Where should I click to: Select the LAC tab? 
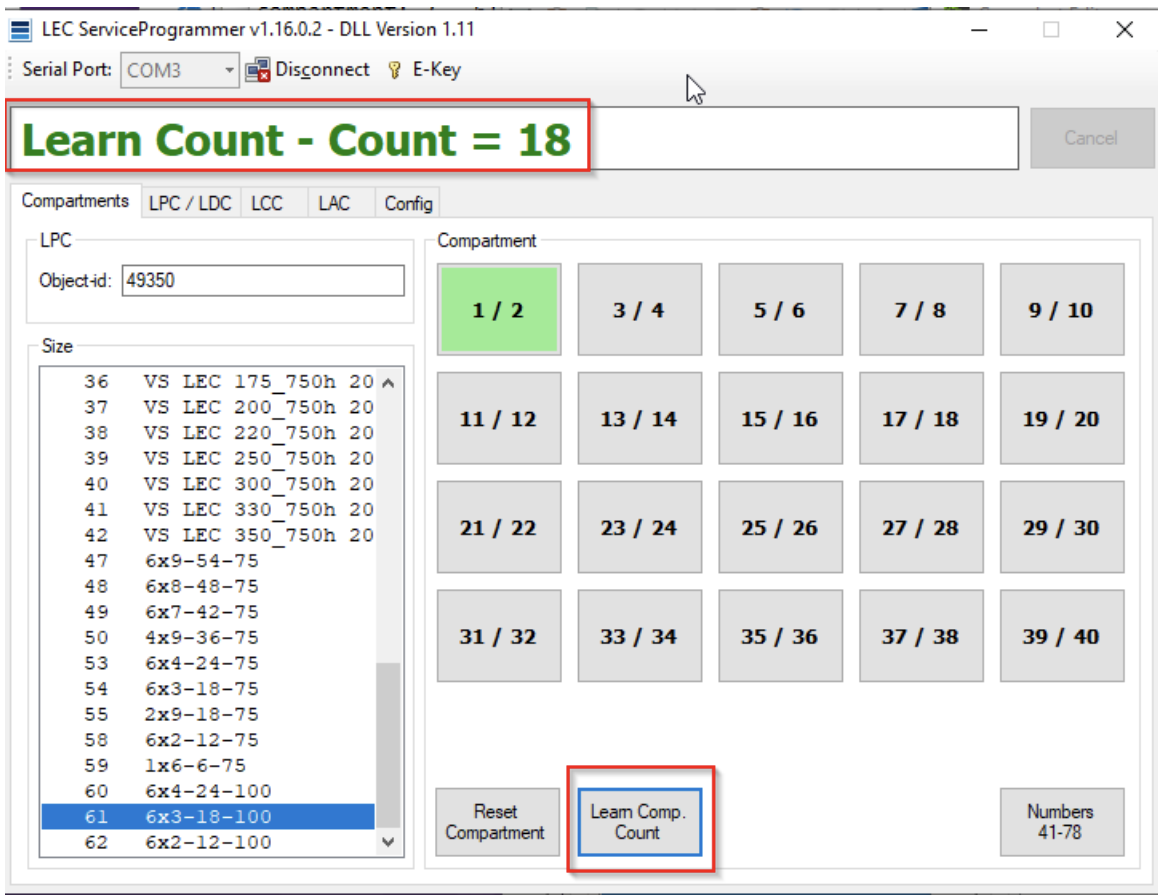pos(334,203)
